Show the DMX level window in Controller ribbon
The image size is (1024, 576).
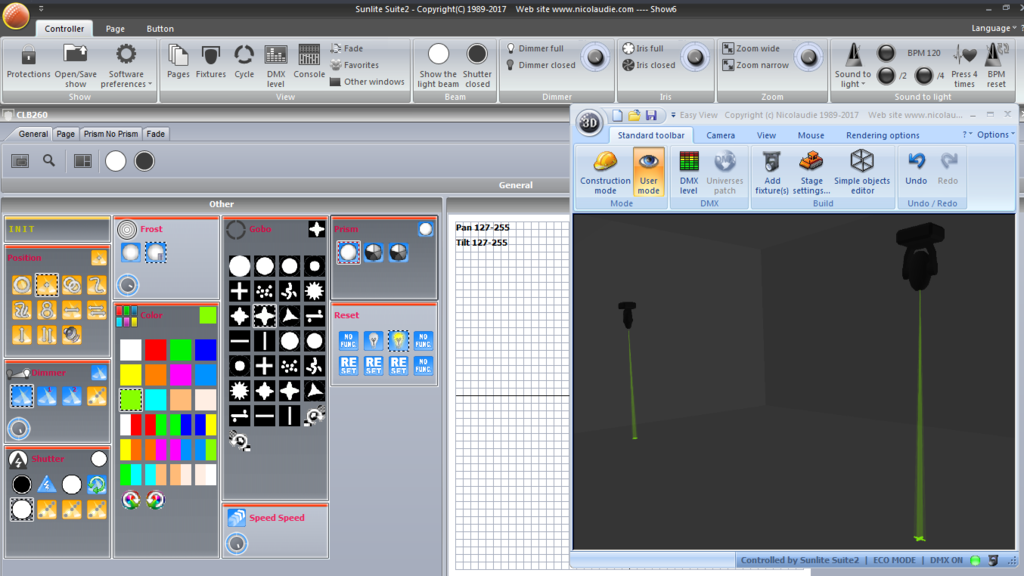(x=276, y=65)
